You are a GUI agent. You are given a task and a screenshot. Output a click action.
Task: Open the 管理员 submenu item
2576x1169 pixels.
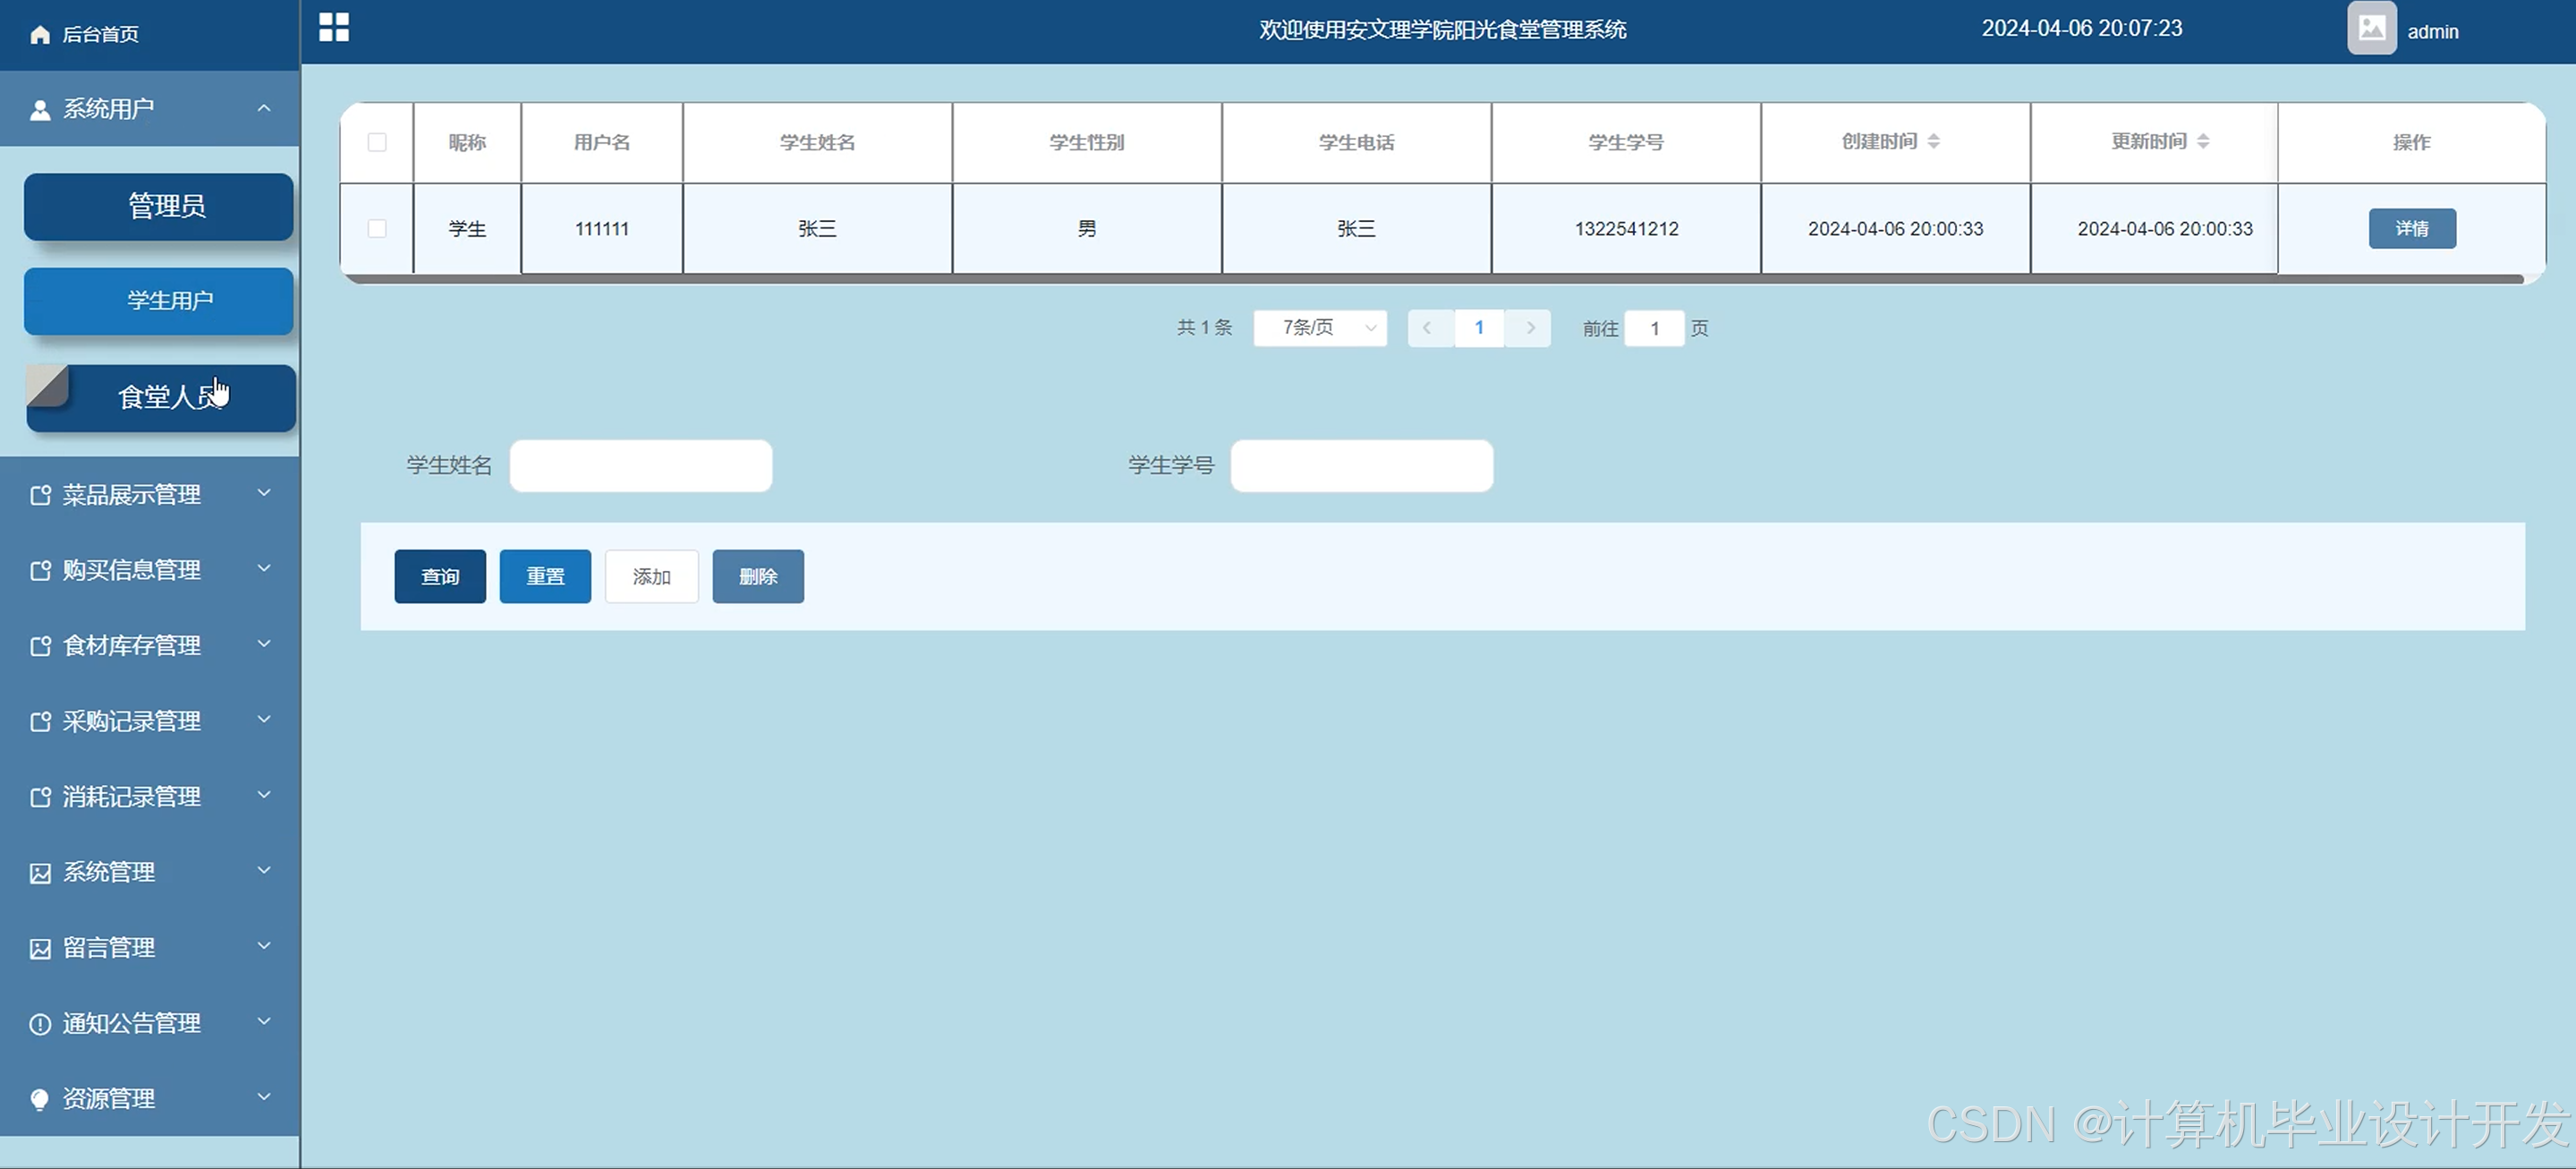click(x=159, y=206)
